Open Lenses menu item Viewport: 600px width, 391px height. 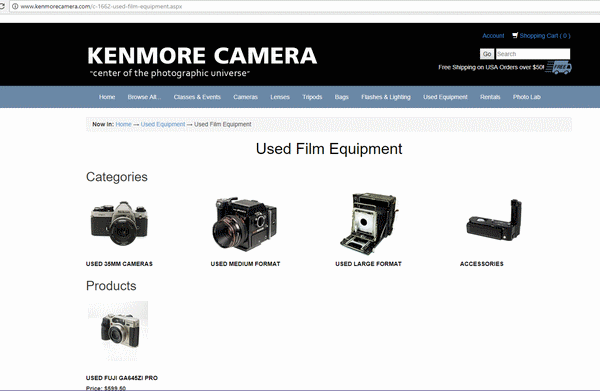click(x=280, y=97)
